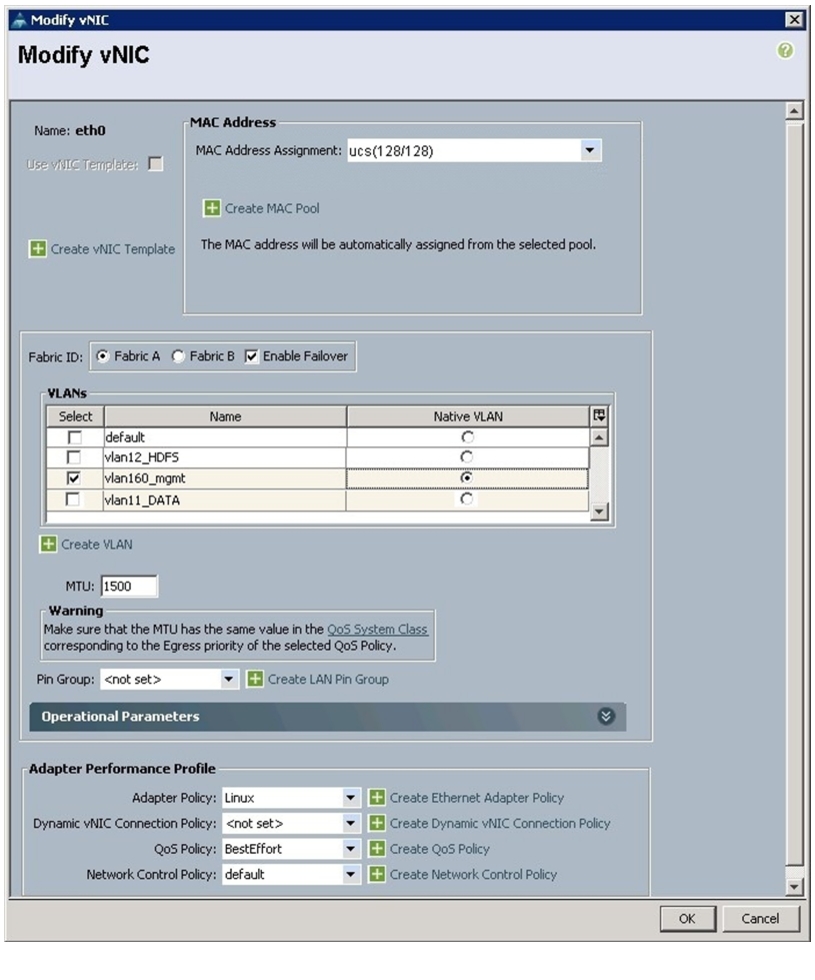The height and width of the screenshot is (980, 815).
Task: Click the Create MAC Pool plus icon
Action: click(x=212, y=208)
